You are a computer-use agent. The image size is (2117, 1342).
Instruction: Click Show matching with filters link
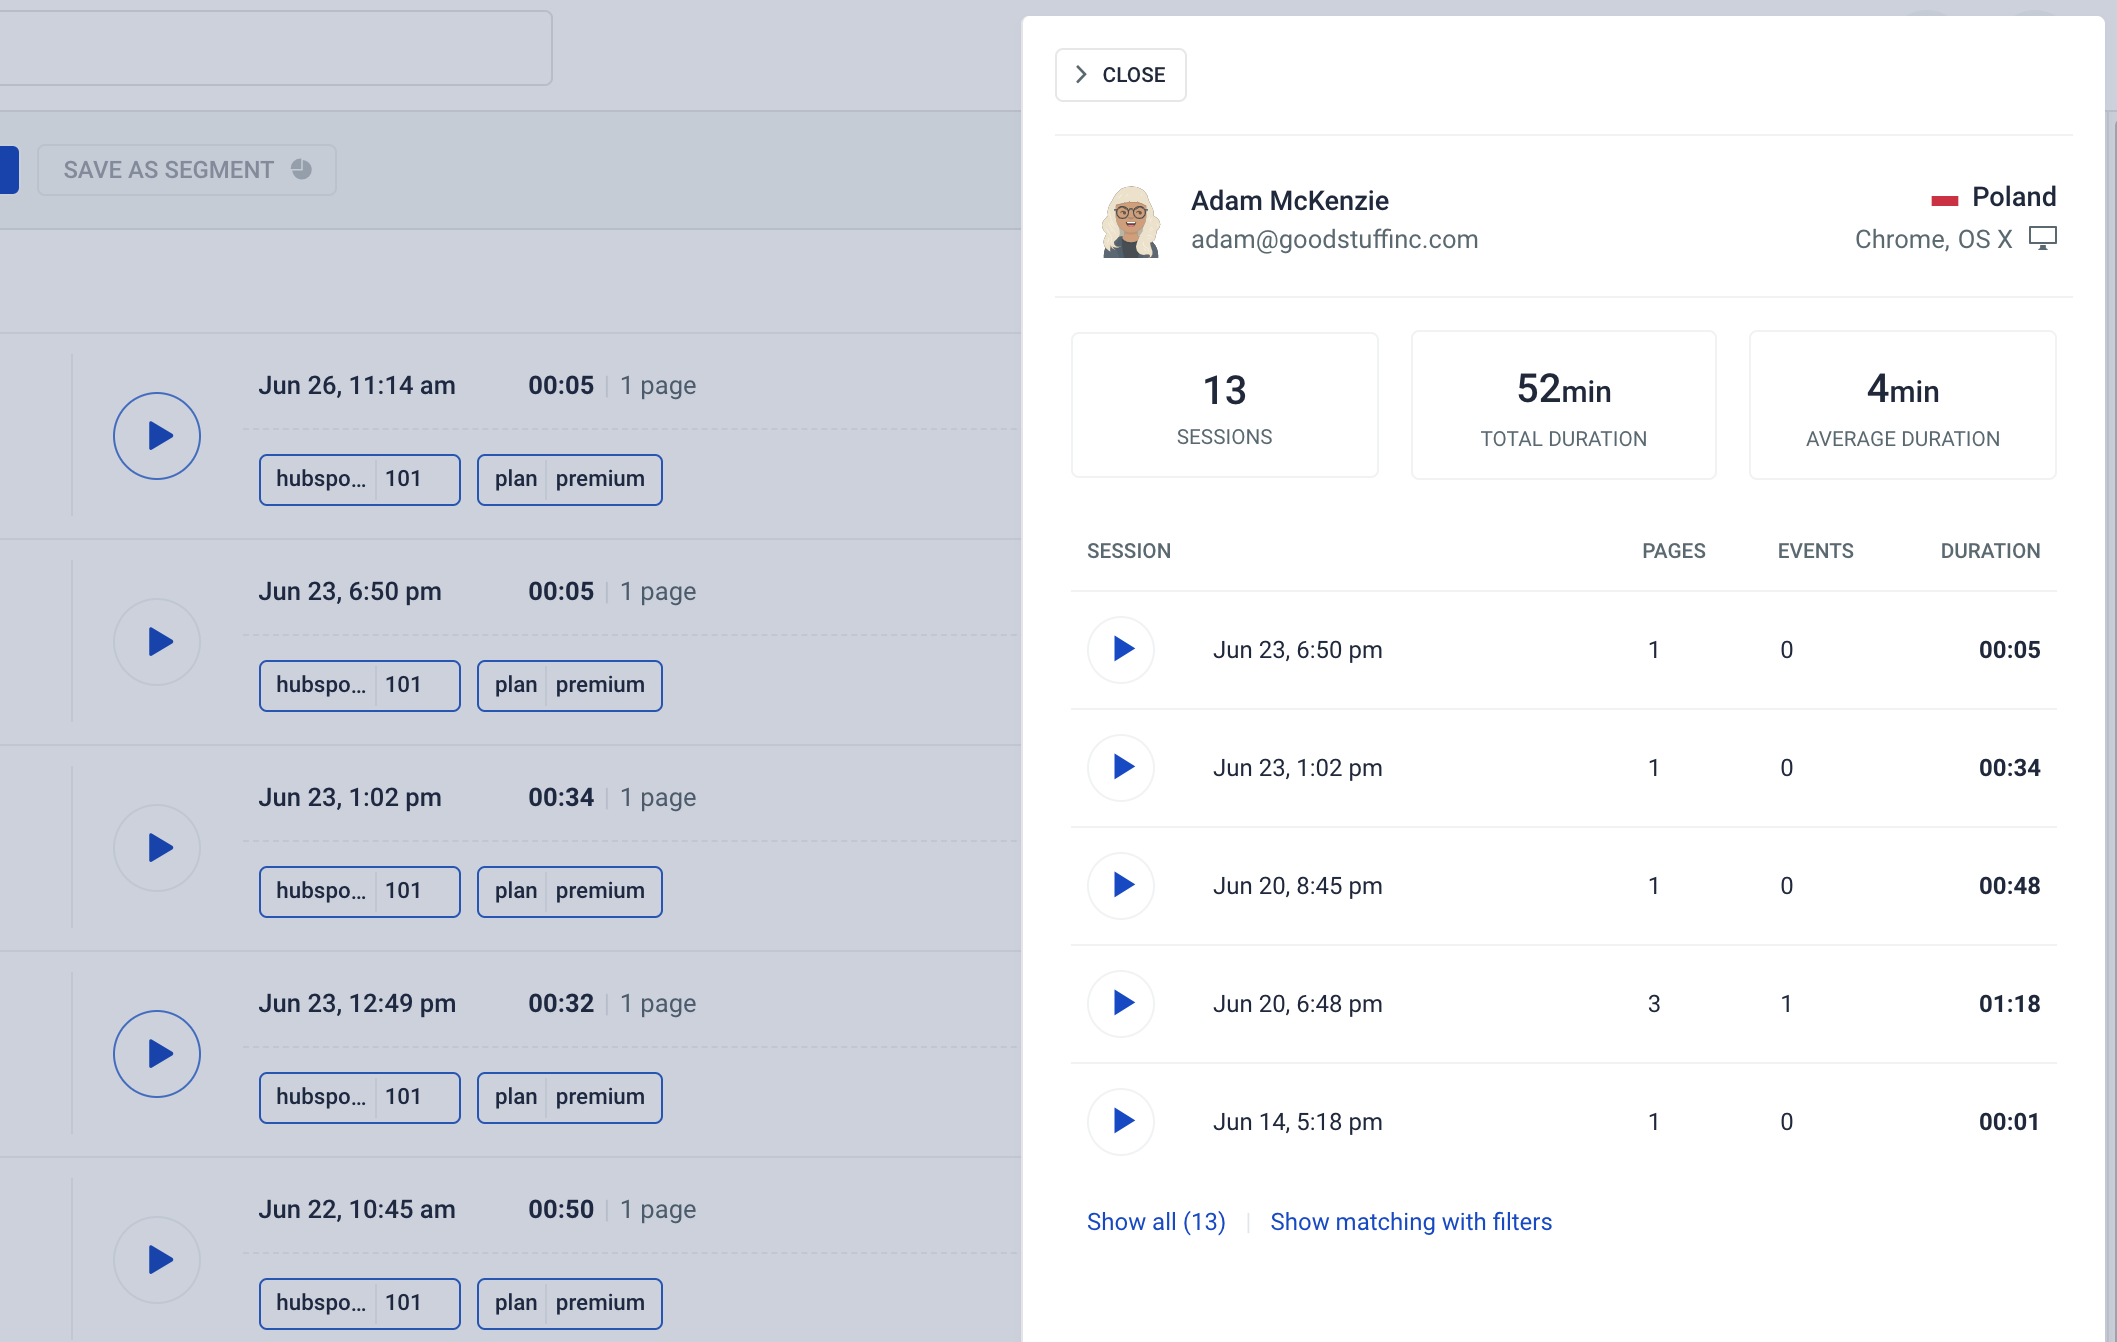1411,1222
